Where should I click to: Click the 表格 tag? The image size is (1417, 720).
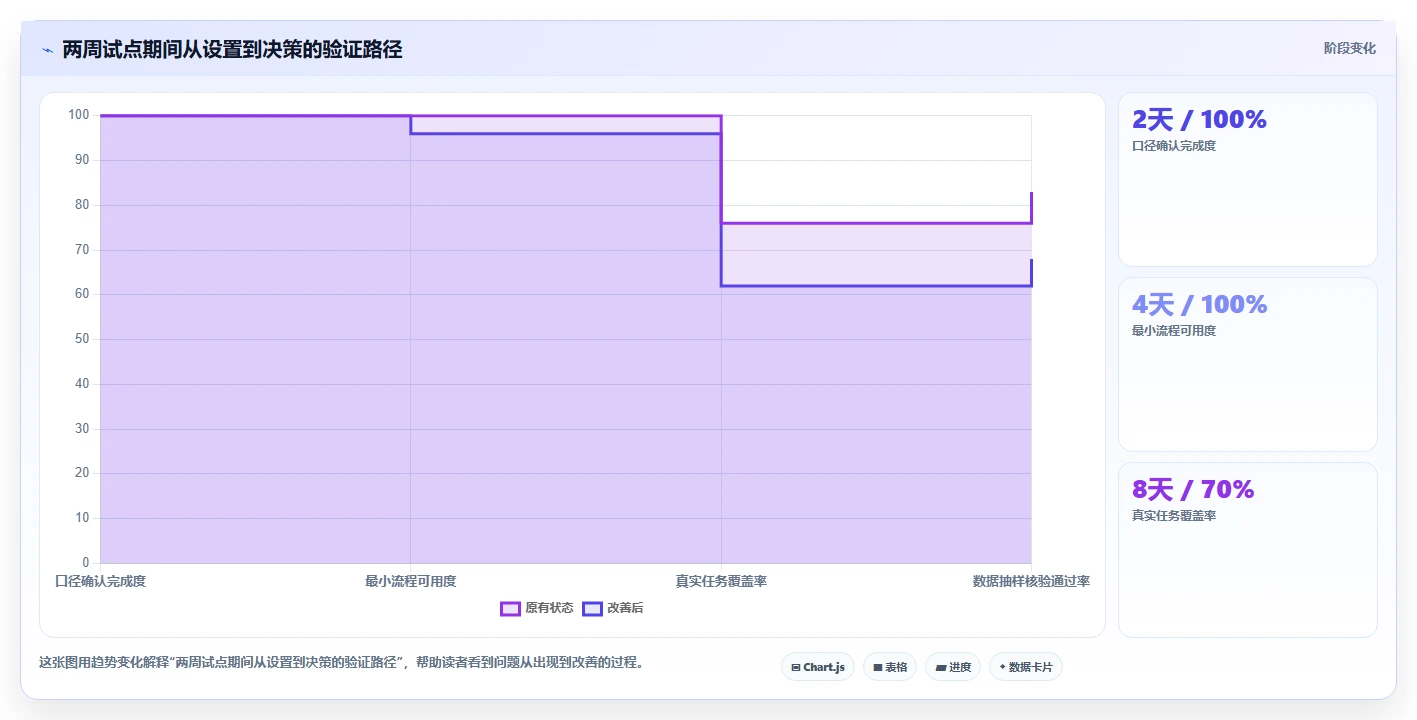pos(890,667)
